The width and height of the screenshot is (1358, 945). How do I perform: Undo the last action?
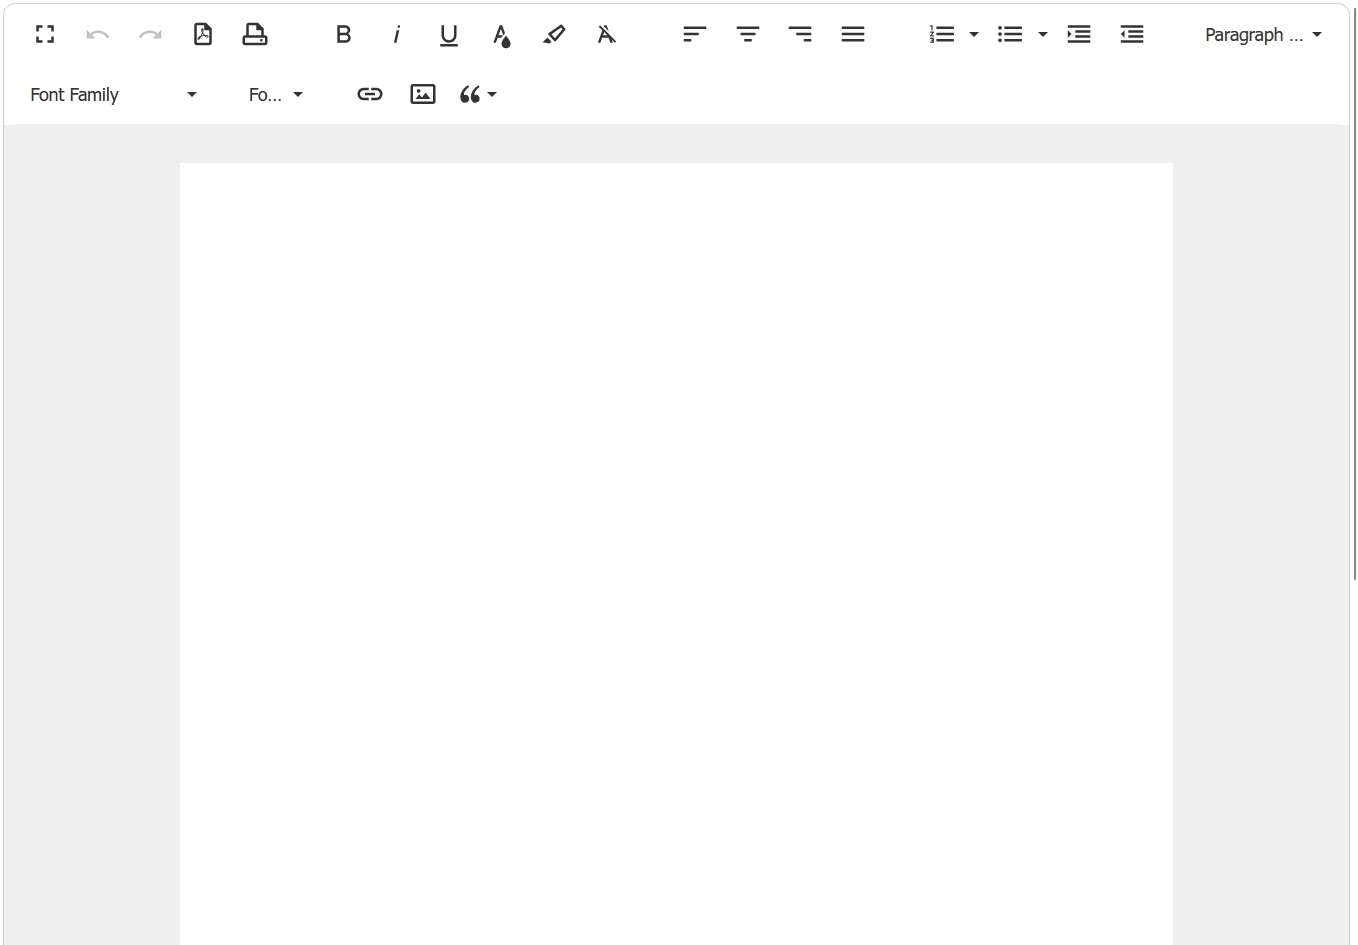(x=97, y=33)
